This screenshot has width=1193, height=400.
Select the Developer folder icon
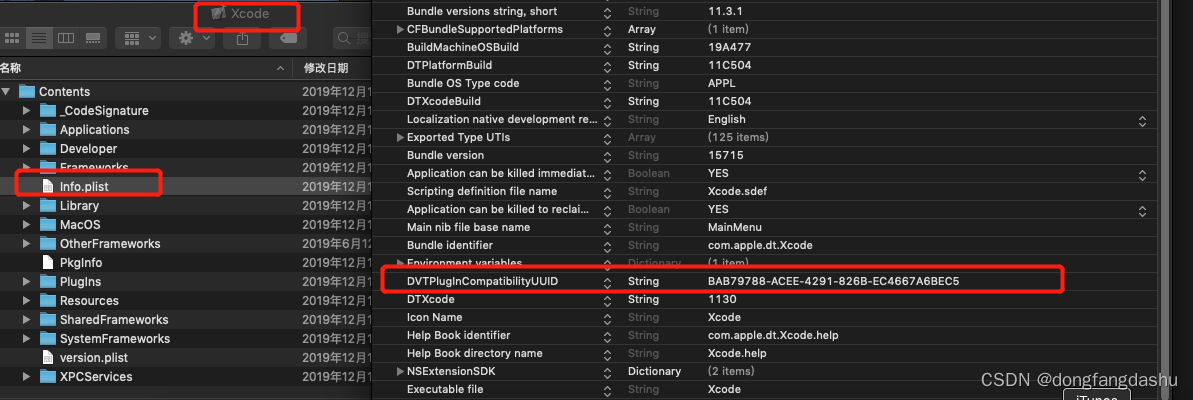[x=48, y=148]
